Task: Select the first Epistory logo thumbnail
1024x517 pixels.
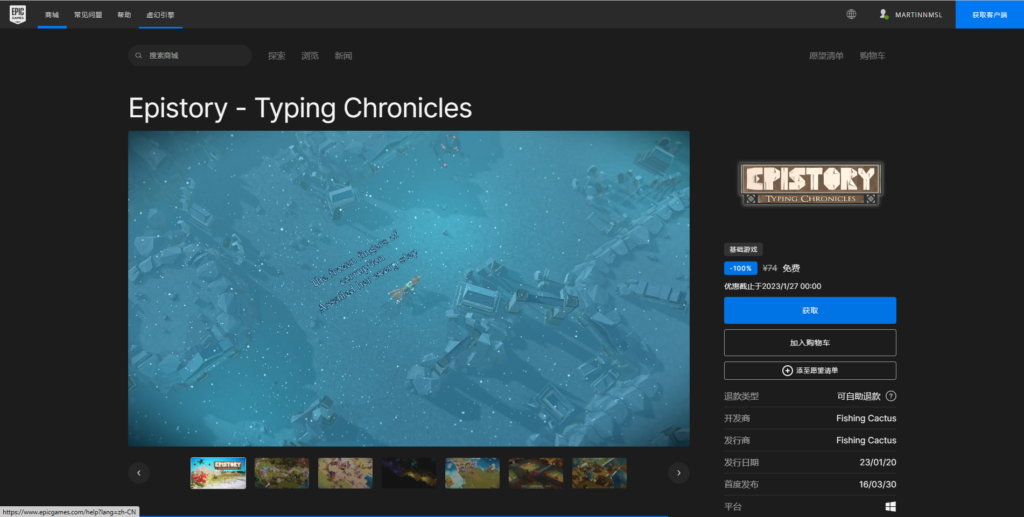Action: coord(218,473)
